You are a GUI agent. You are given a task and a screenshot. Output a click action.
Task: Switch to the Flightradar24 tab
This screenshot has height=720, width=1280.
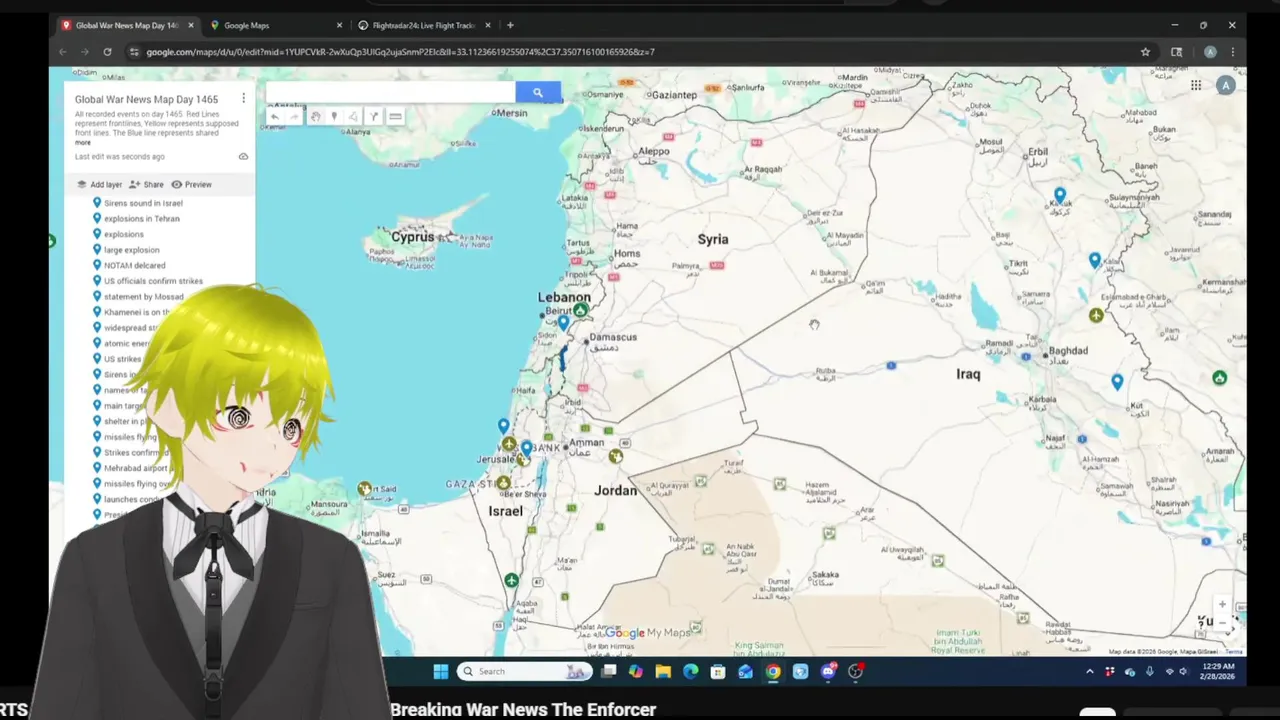(422, 25)
